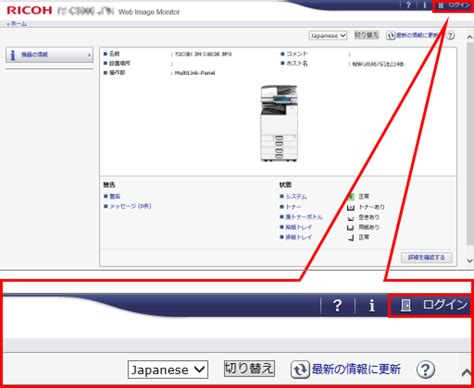
Task: Click the large i icon in the magnified inset header
Action: 372,305
